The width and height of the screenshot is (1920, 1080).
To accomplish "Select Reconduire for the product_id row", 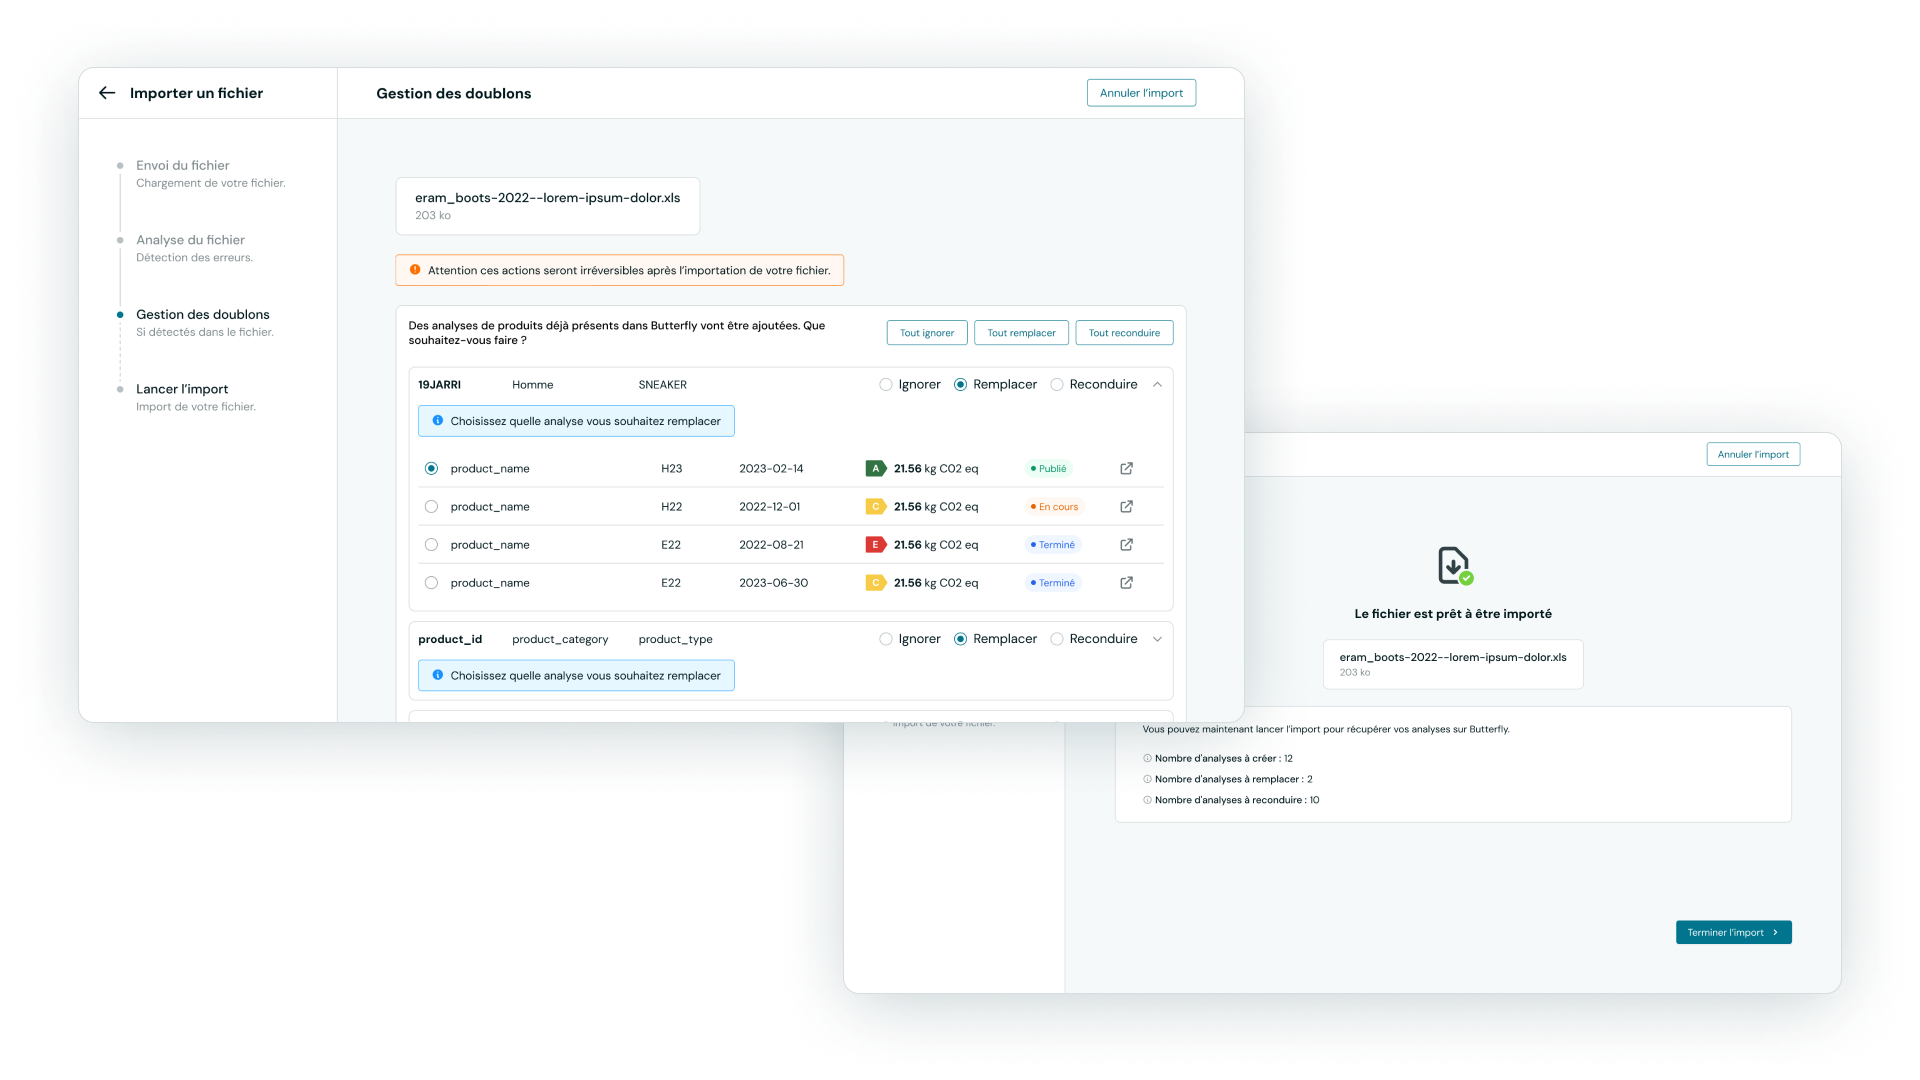I will [x=1056, y=639].
